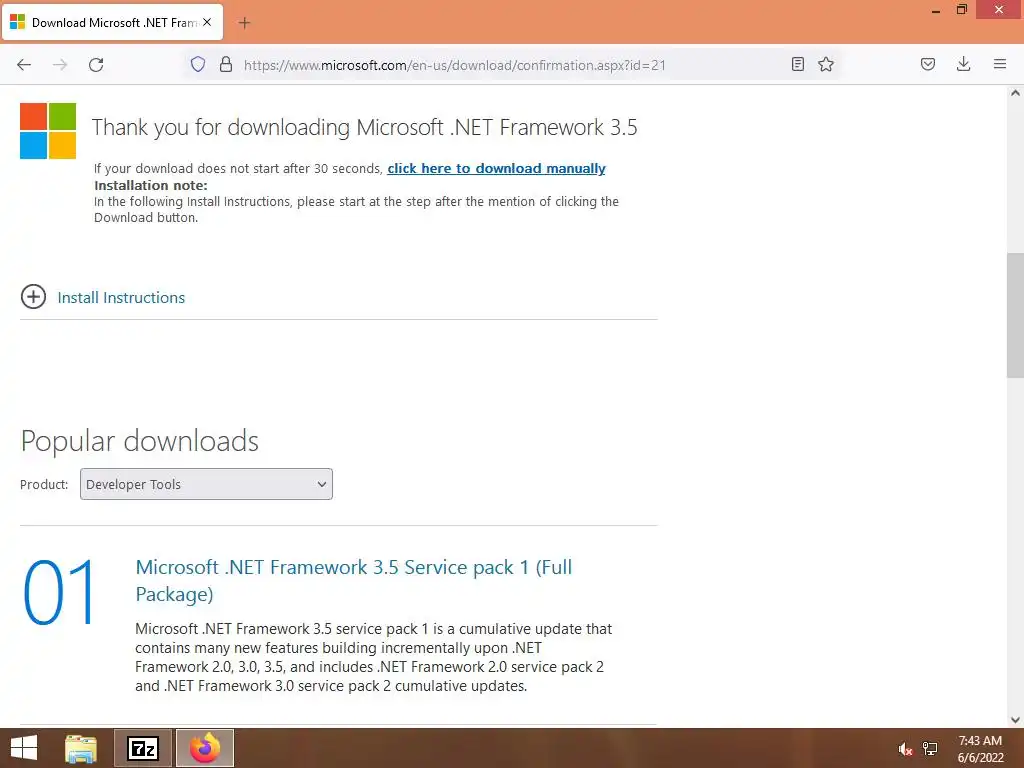The image size is (1024, 768).
Task: Click the vertical scrollbar thumb
Action: pos(1015,315)
